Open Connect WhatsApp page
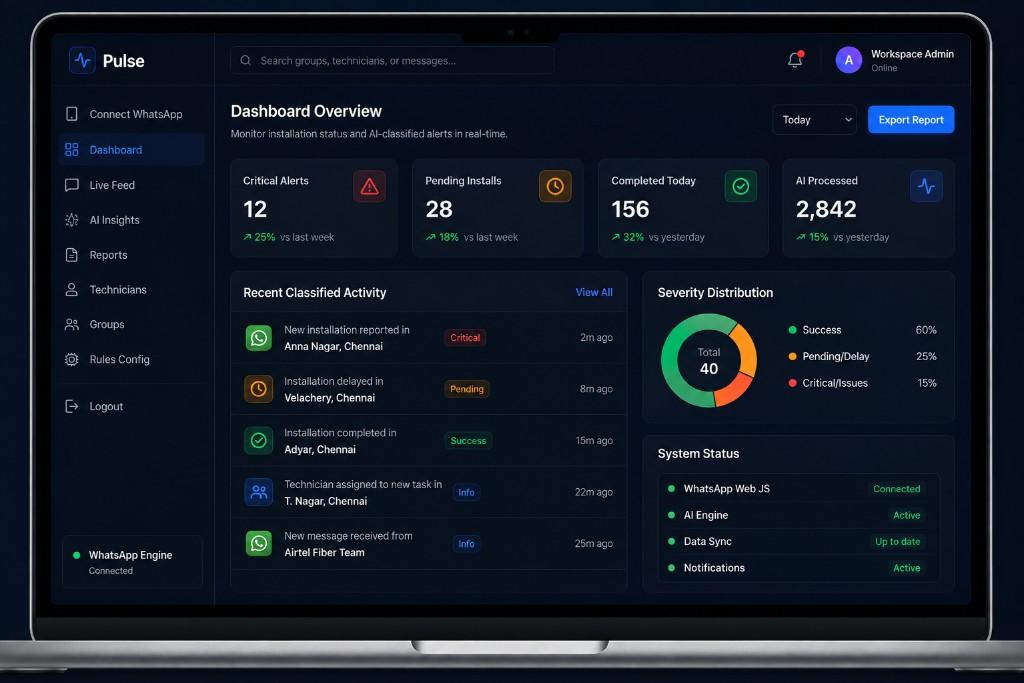This screenshot has height=683, width=1024. click(131, 114)
